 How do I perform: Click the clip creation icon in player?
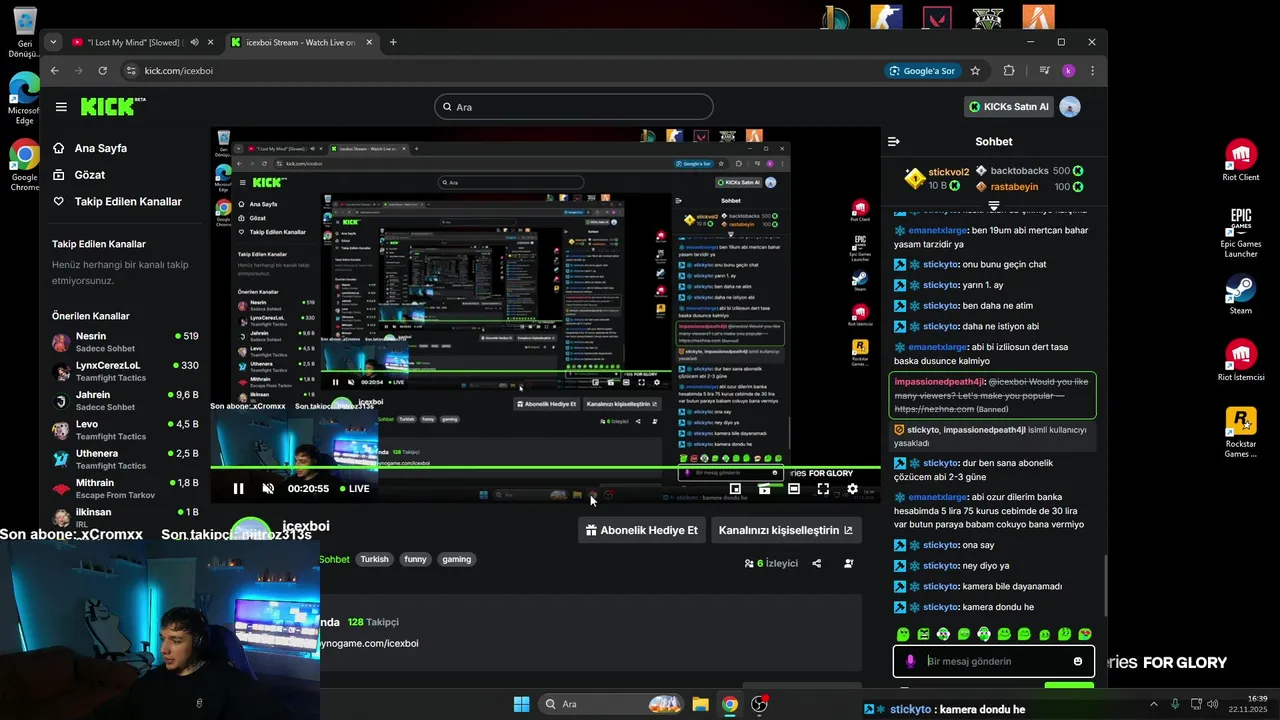pos(764,489)
